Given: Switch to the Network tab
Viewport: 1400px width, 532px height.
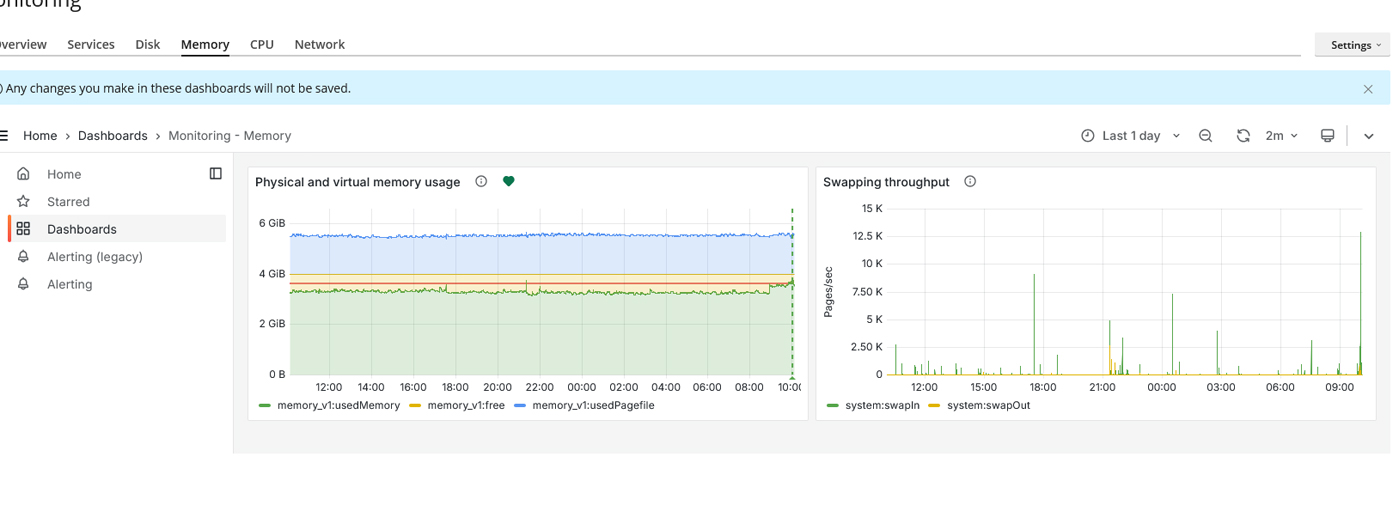Looking at the screenshot, I should tap(319, 45).
